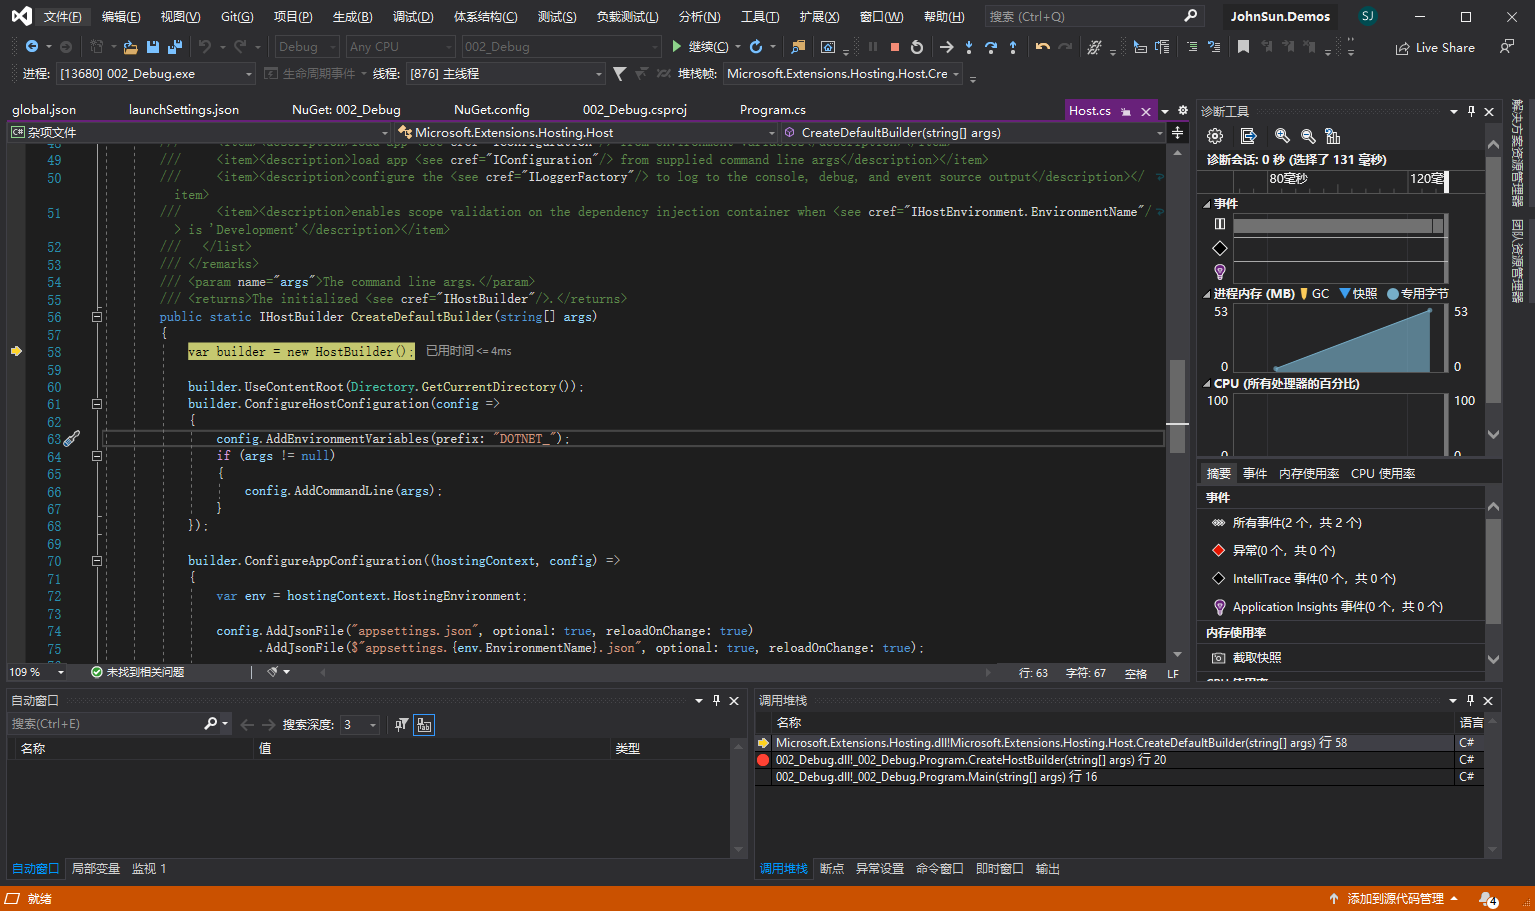Click the Live Share button
The width and height of the screenshot is (1535, 911).
tap(1435, 47)
